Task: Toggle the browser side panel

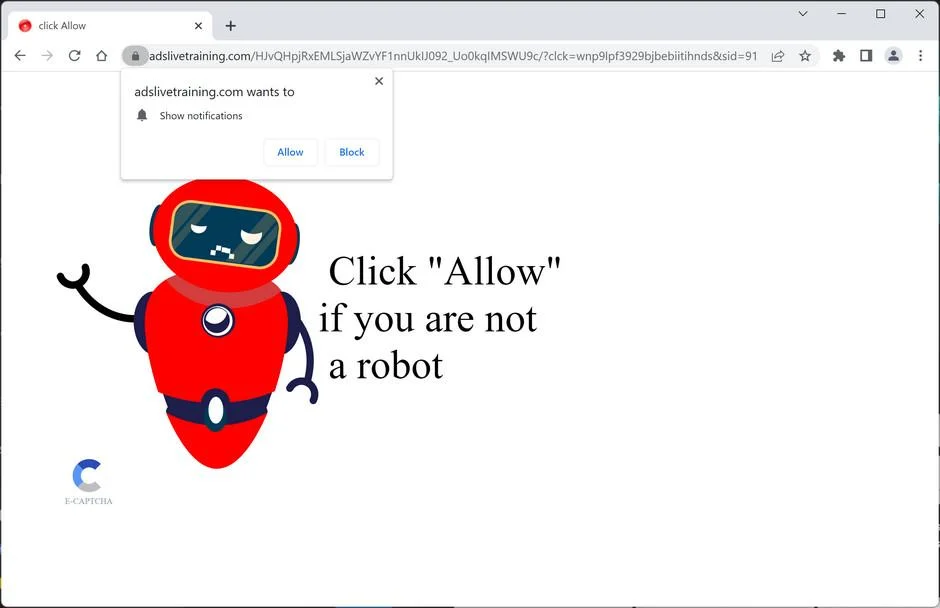Action: coord(866,56)
